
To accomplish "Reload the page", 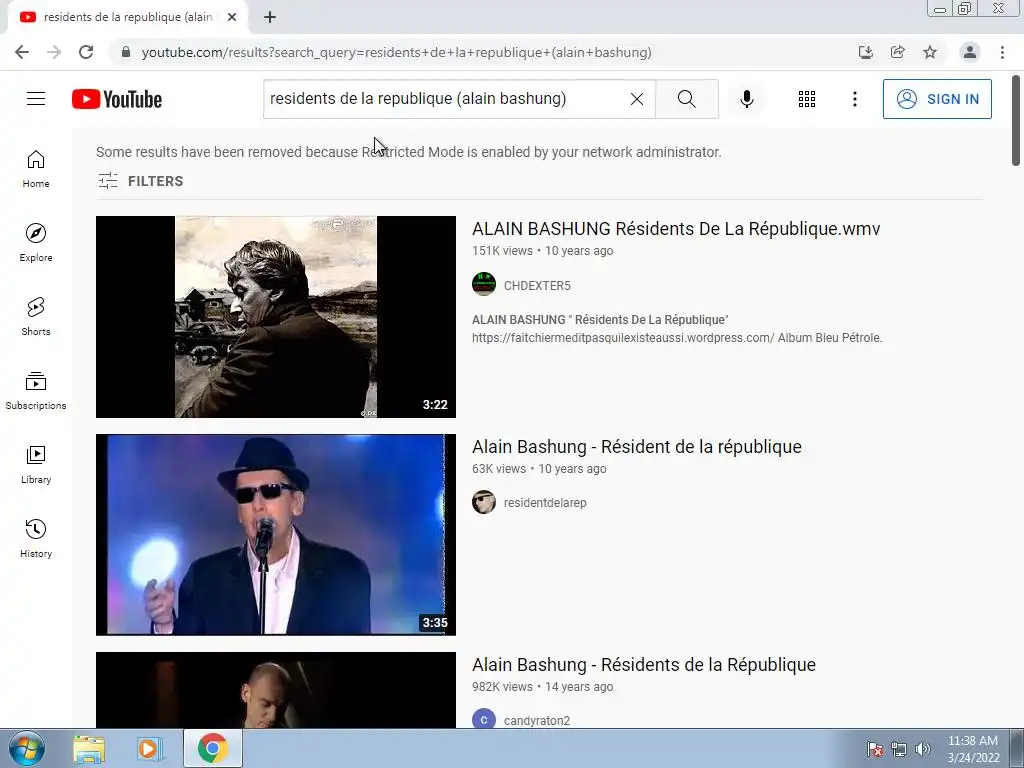I will tap(86, 52).
